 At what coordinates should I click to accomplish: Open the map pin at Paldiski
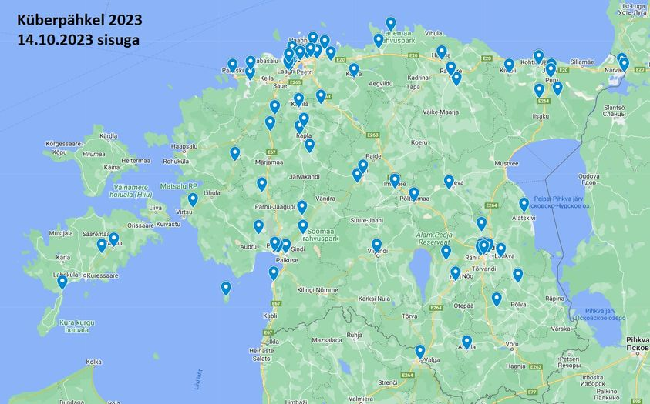(x=232, y=65)
